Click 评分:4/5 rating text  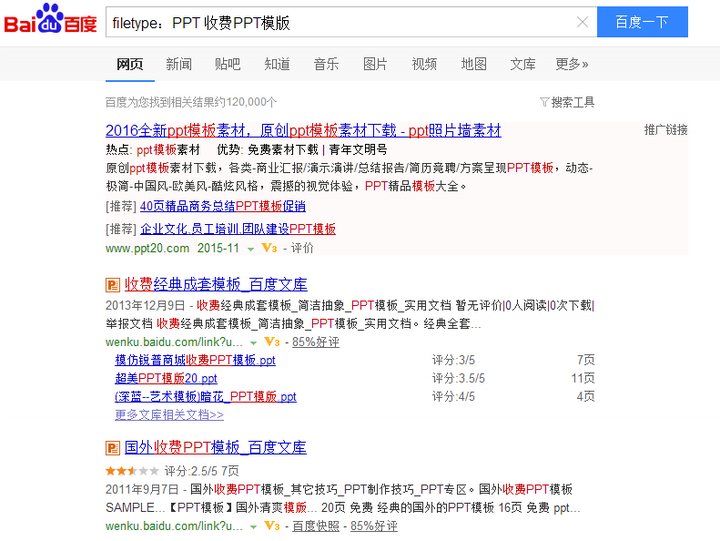point(454,397)
